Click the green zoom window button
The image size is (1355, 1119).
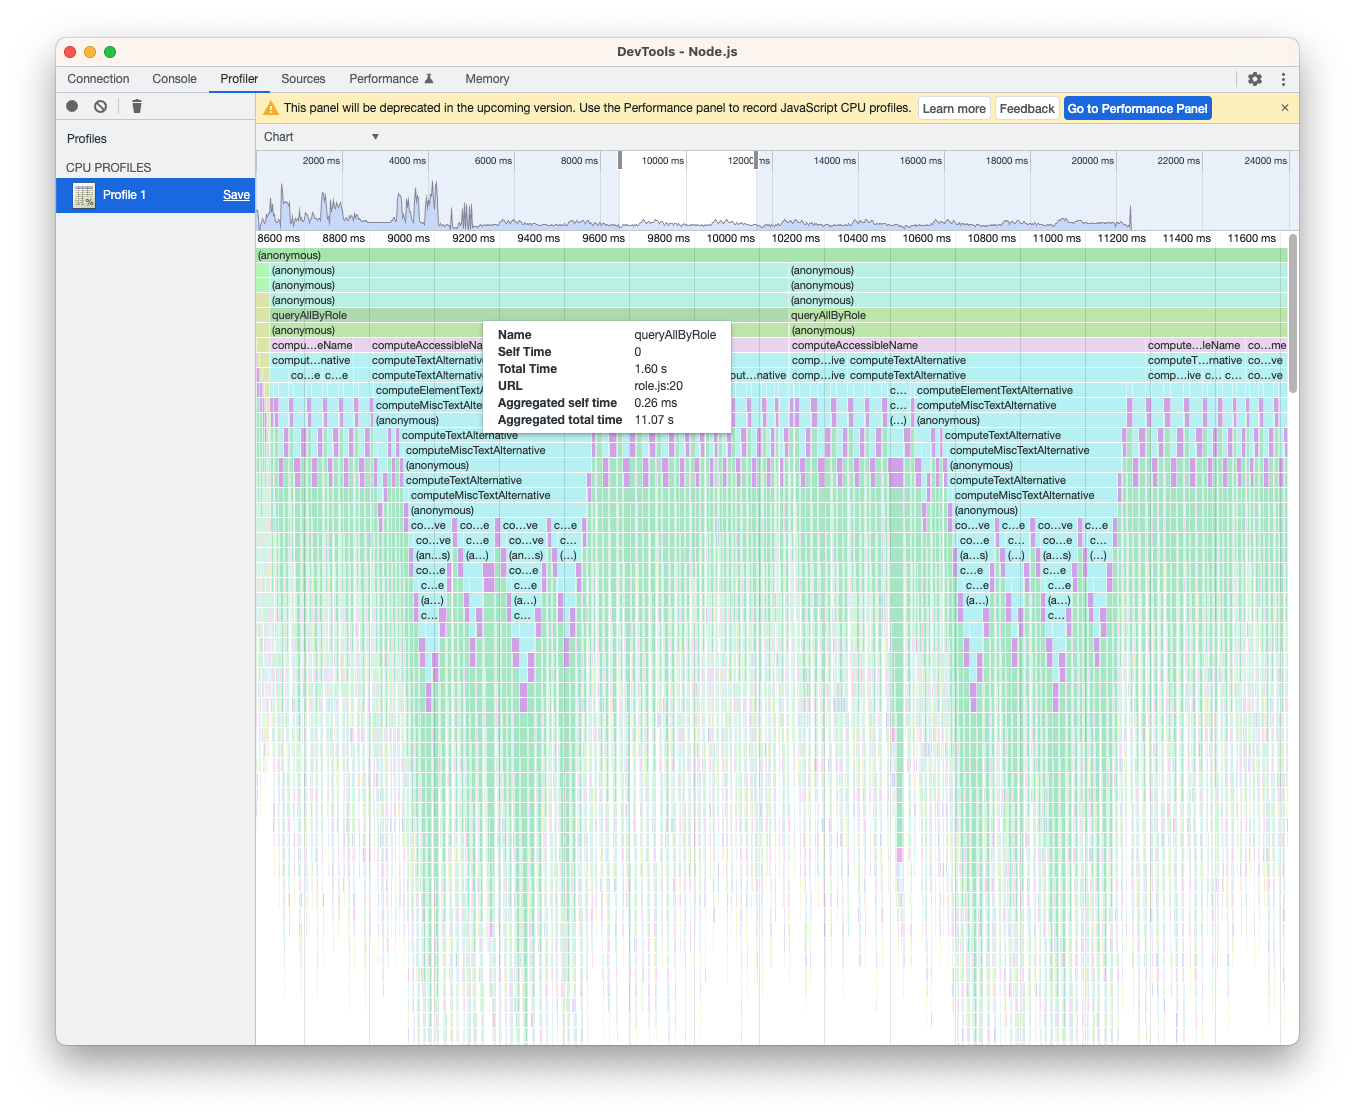click(110, 52)
